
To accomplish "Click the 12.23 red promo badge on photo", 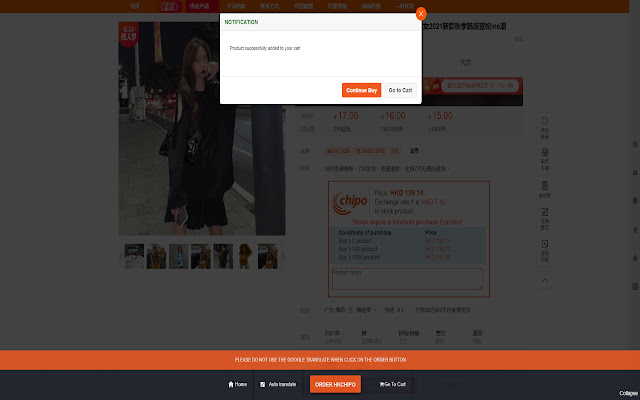I will point(128,34).
